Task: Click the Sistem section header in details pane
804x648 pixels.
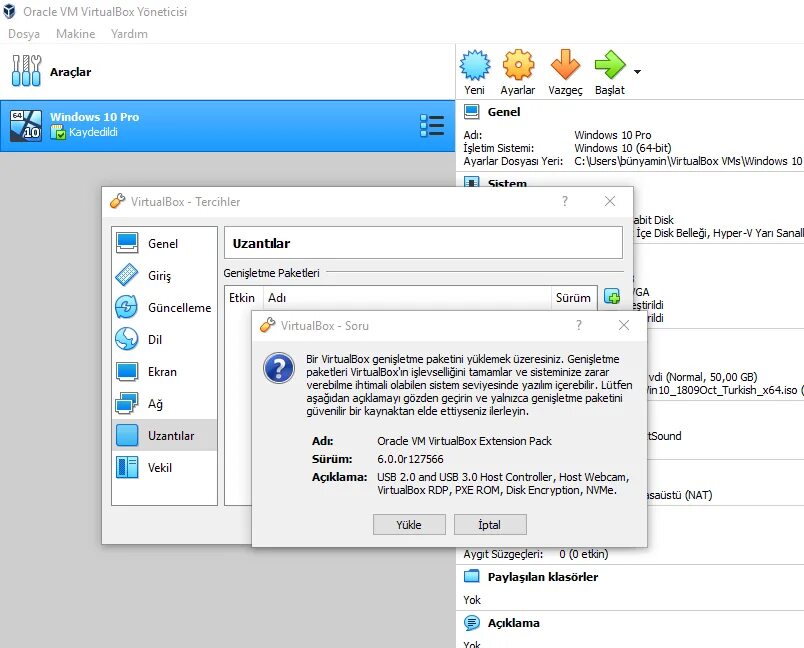Action: pyautogui.click(x=507, y=183)
